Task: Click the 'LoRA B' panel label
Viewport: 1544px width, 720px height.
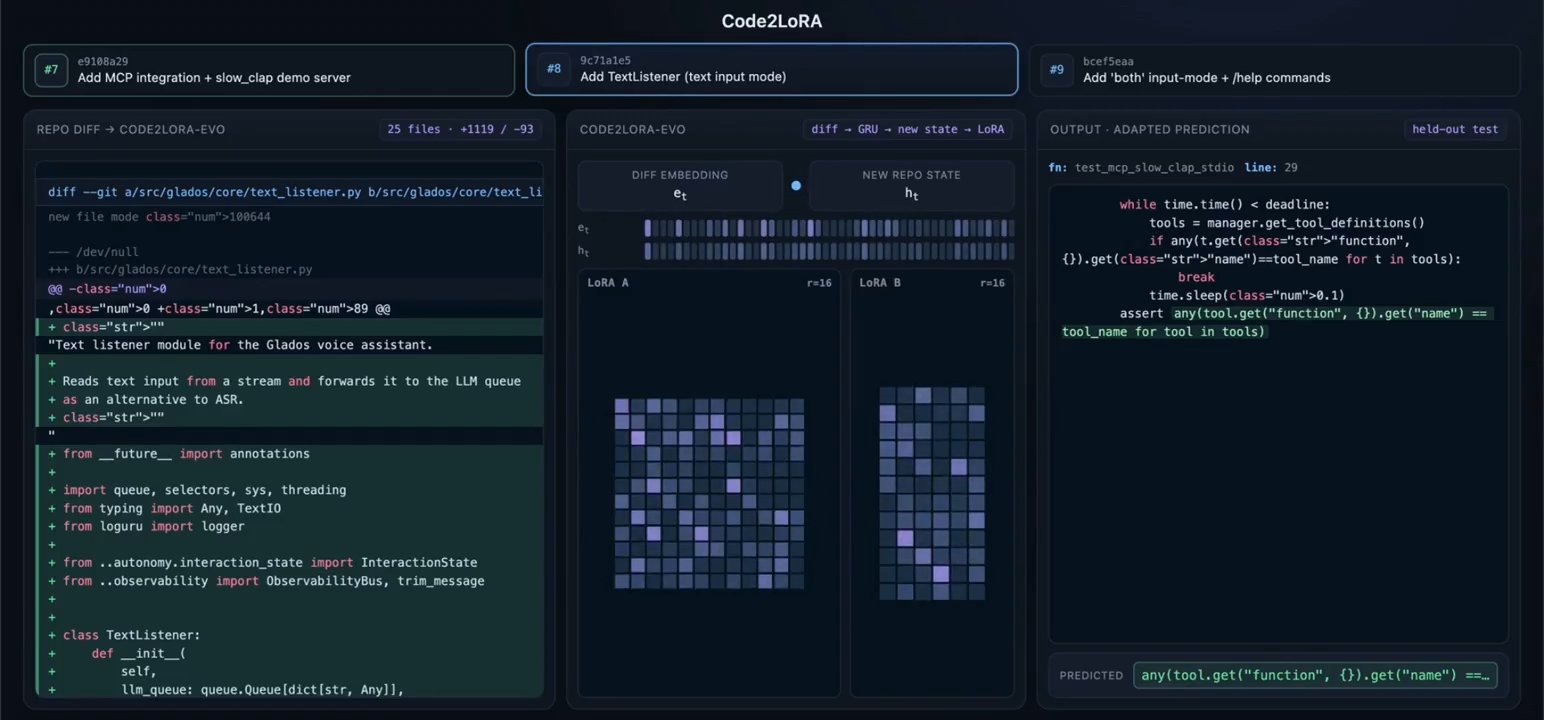Action: tap(880, 283)
